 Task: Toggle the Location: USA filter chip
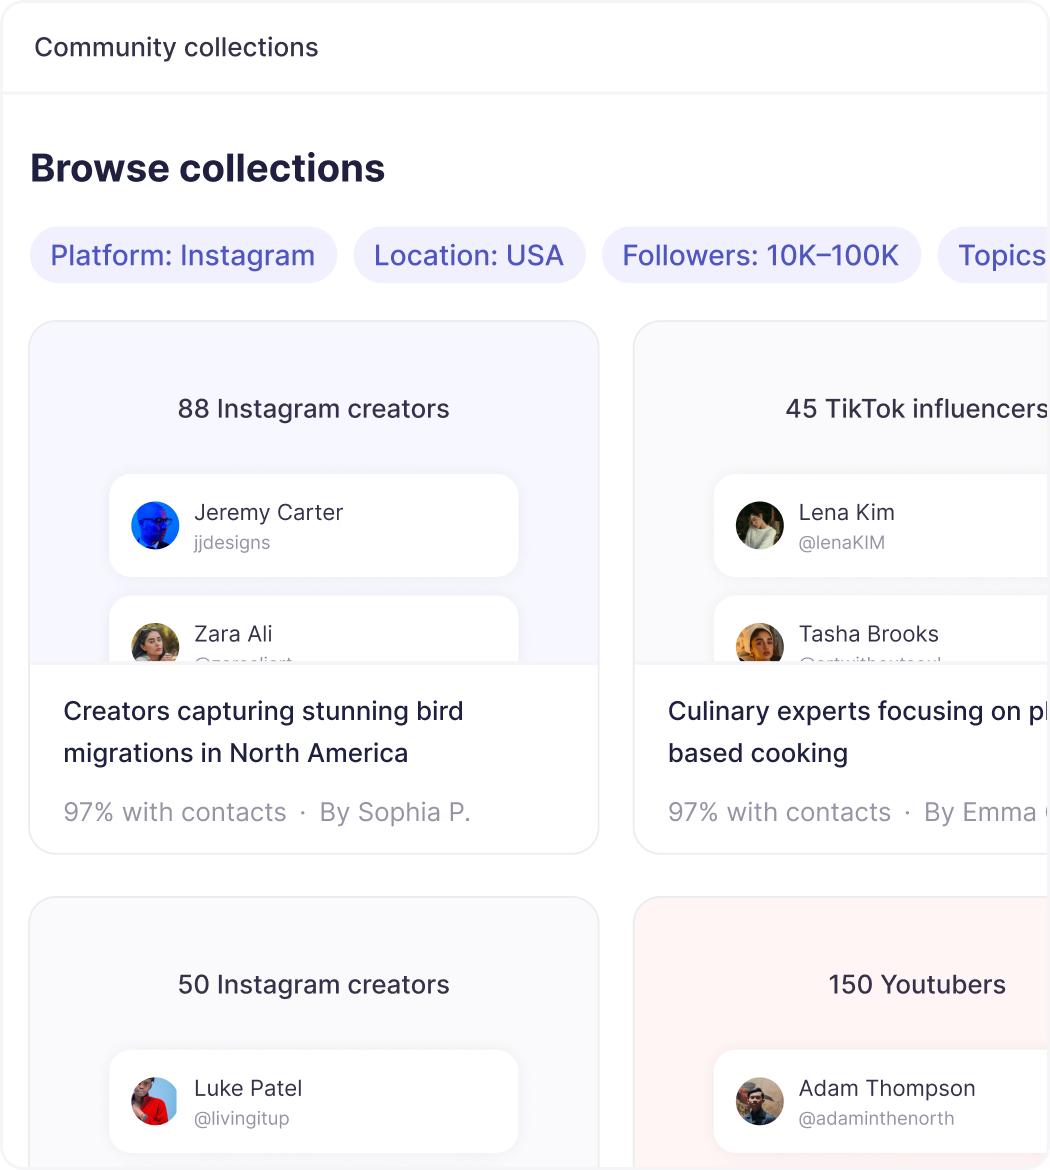click(468, 256)
